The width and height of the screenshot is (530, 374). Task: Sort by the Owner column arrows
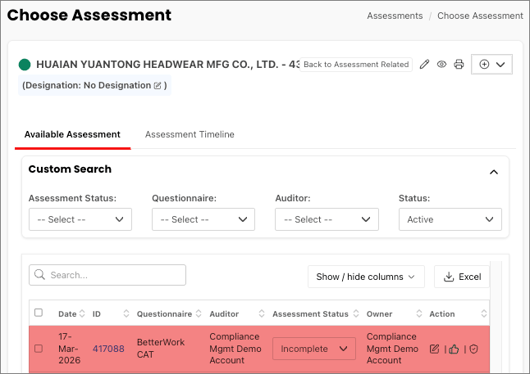(x=419, y=313)
